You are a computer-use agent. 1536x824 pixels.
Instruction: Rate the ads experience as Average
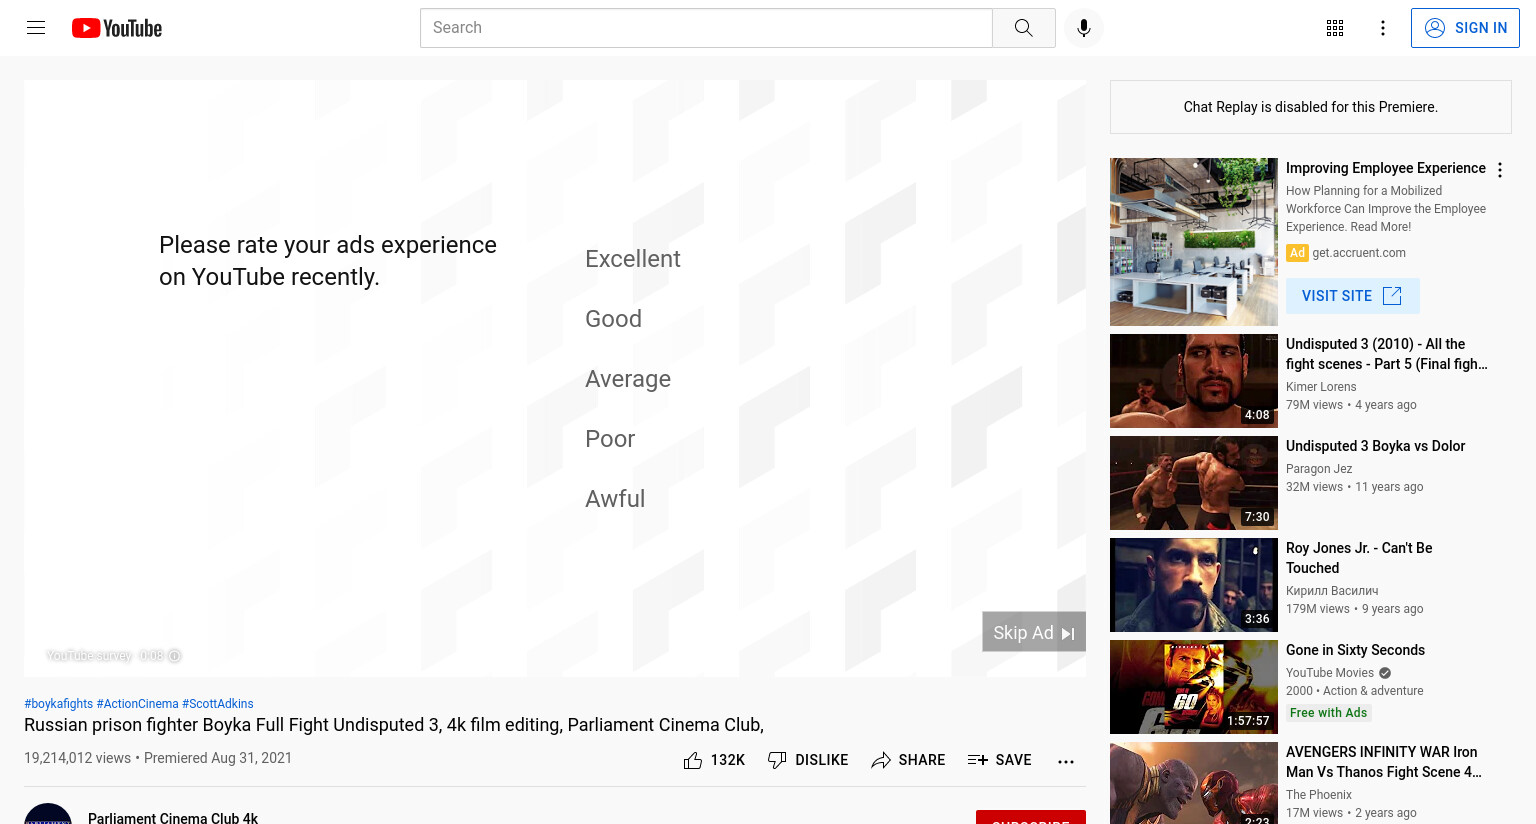(x=628, y=379)
